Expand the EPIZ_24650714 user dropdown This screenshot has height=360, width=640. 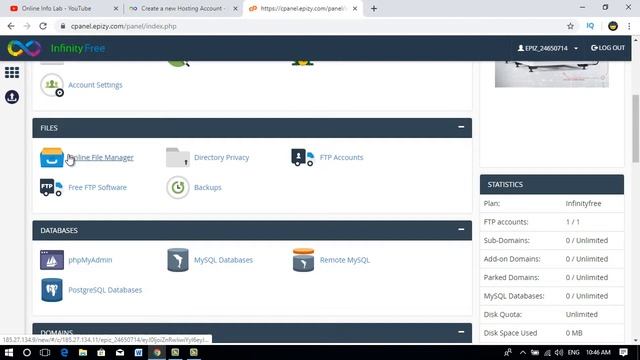(548, 48)
